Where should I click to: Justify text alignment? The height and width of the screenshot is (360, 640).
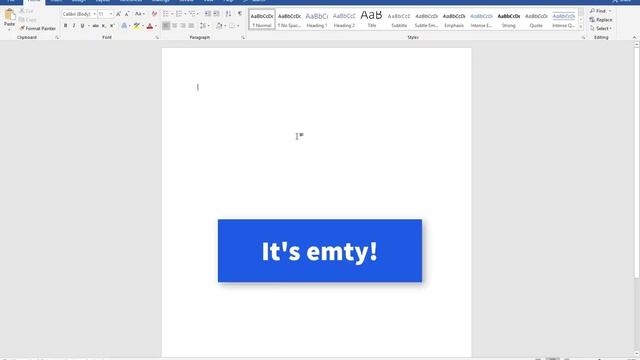tap(191, 26)
